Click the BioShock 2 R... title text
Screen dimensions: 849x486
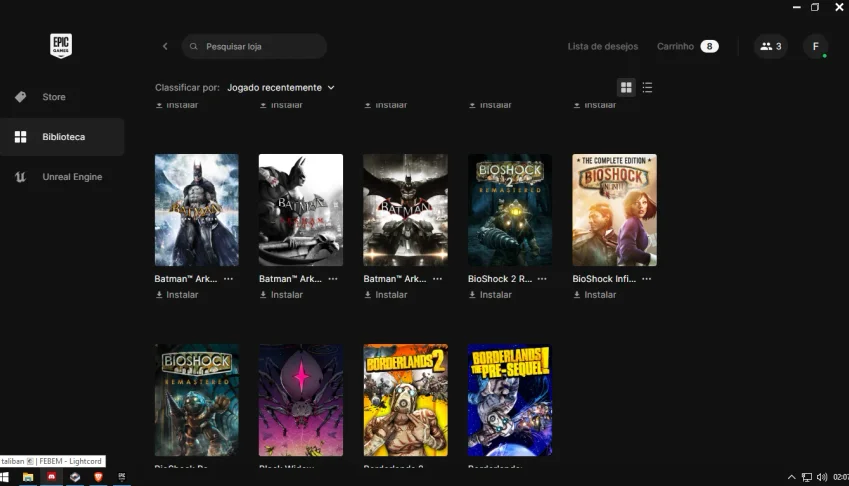click(x=500, y=279)
